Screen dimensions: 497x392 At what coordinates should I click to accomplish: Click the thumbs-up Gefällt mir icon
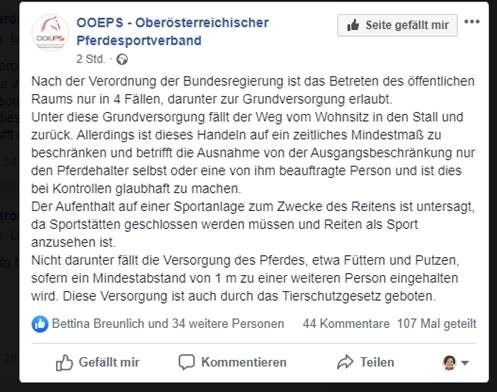[64, 362]
